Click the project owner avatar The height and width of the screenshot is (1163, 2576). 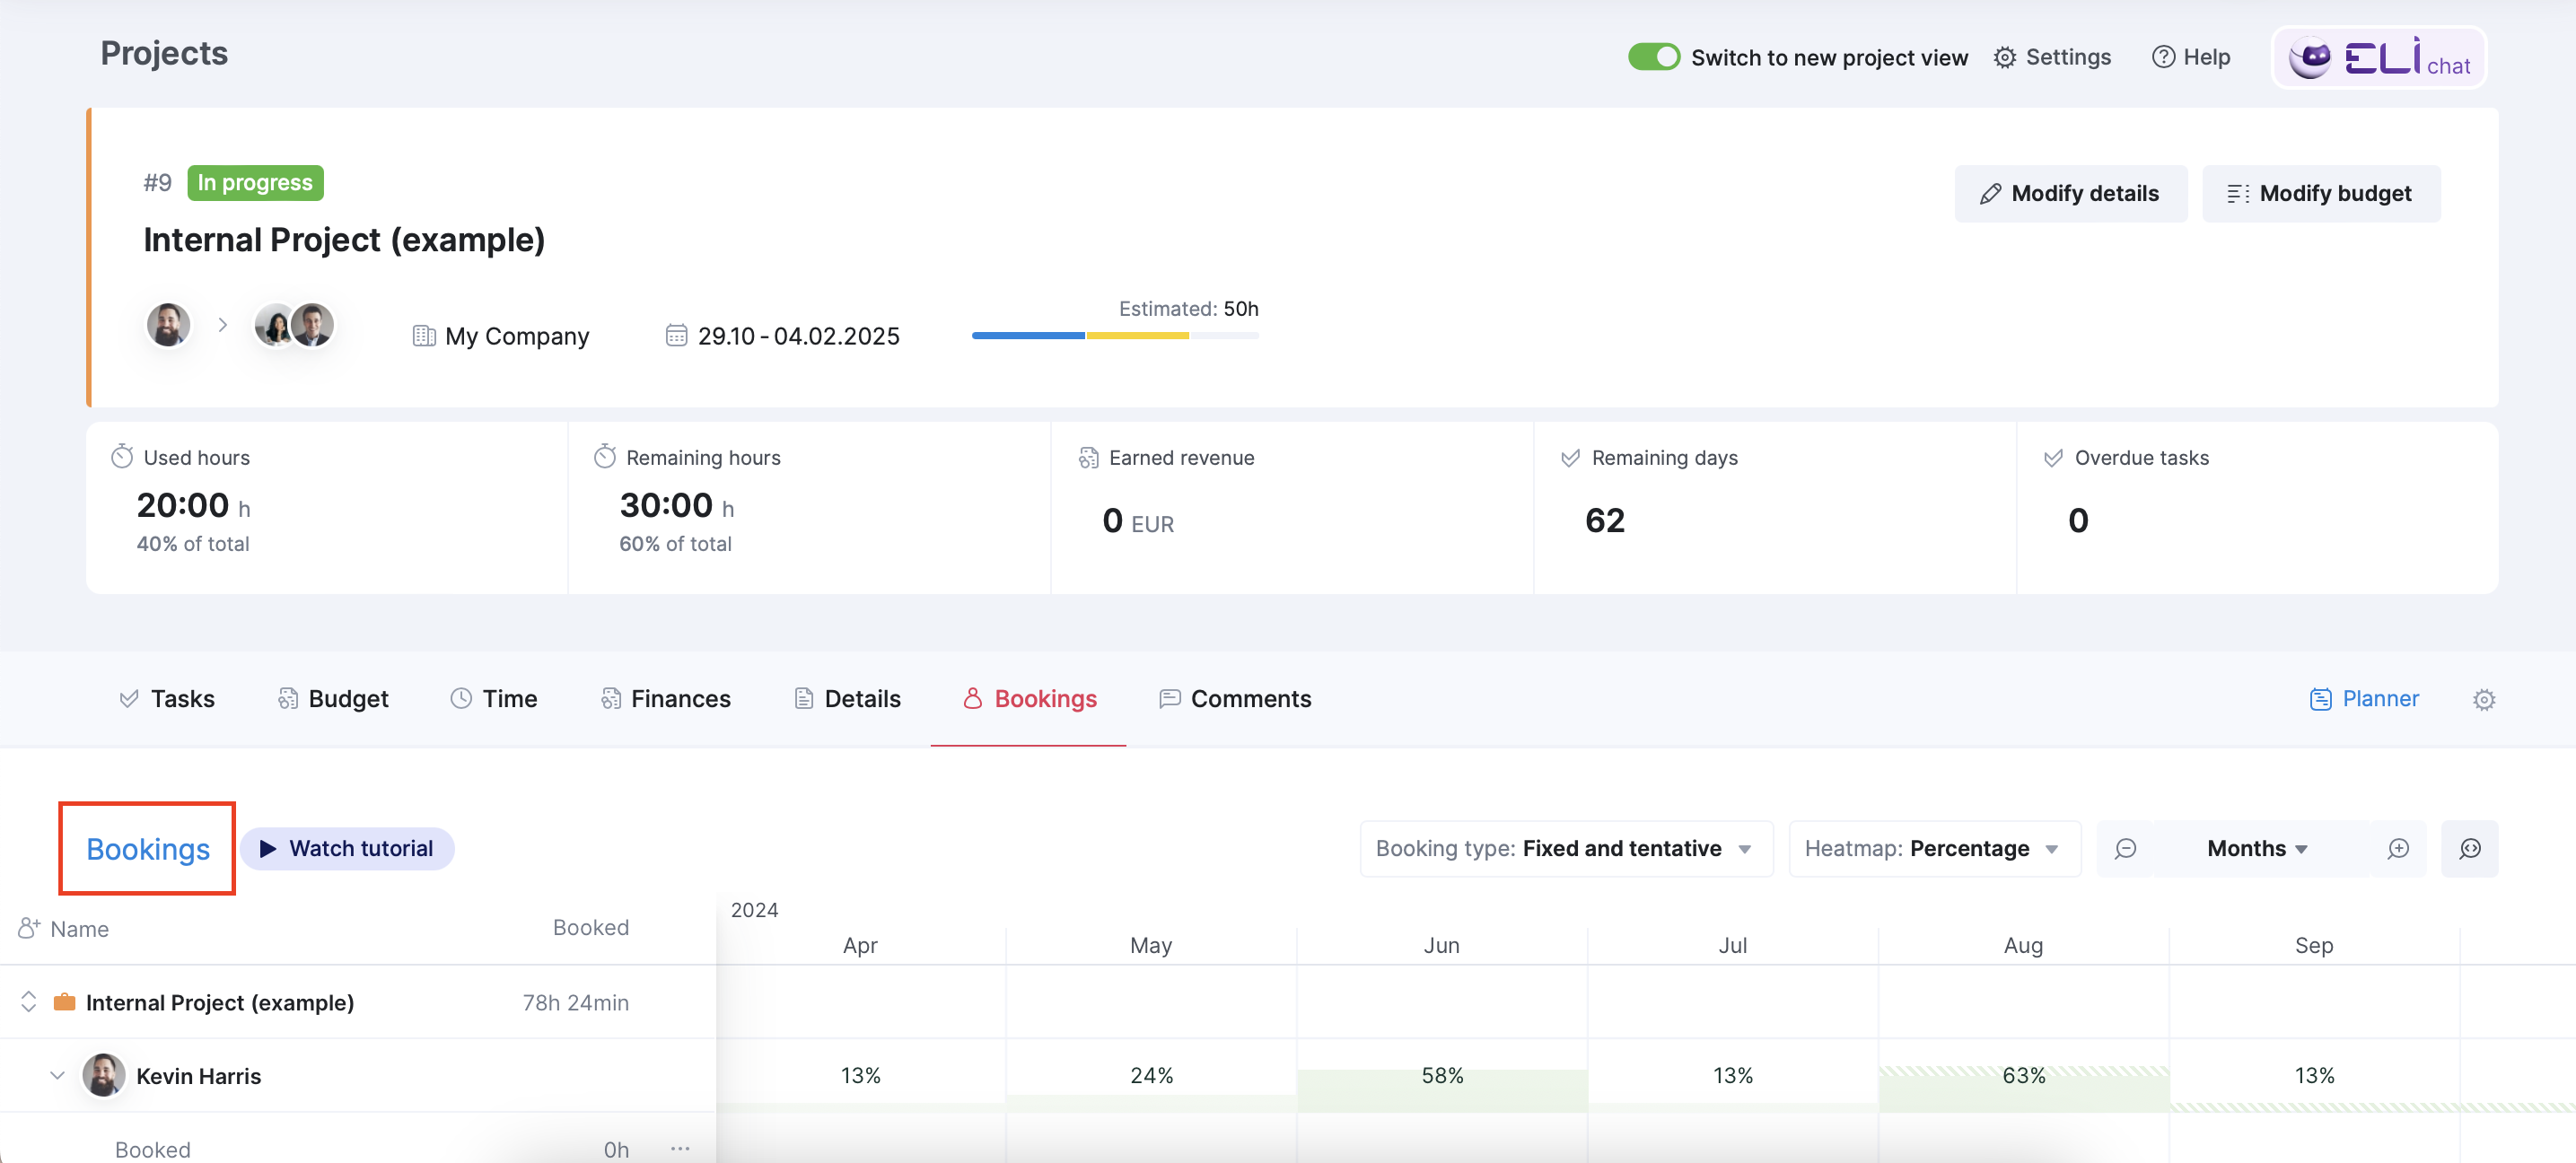(168, 325)
